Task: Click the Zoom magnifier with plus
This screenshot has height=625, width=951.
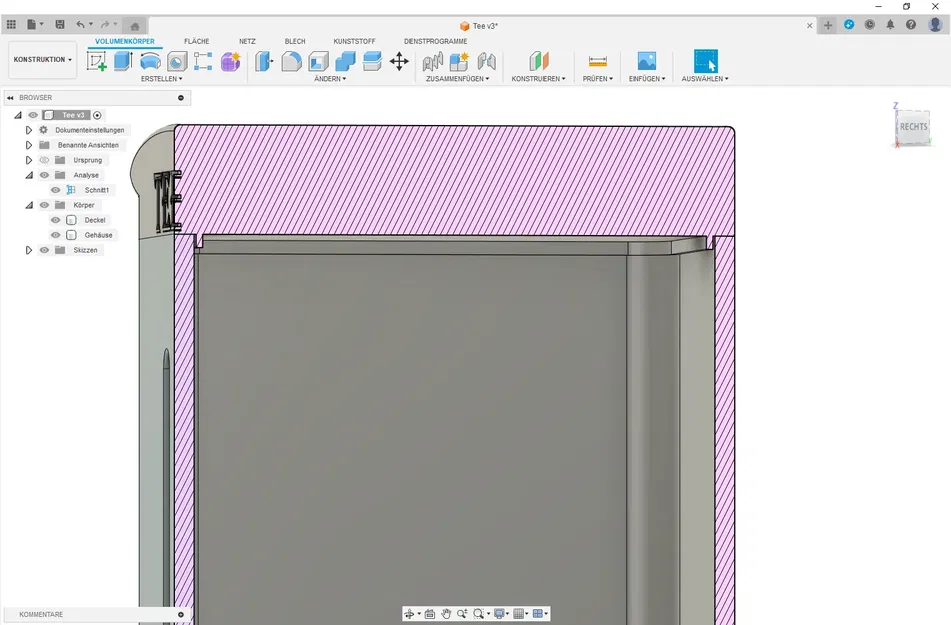Action: point(462,614)
